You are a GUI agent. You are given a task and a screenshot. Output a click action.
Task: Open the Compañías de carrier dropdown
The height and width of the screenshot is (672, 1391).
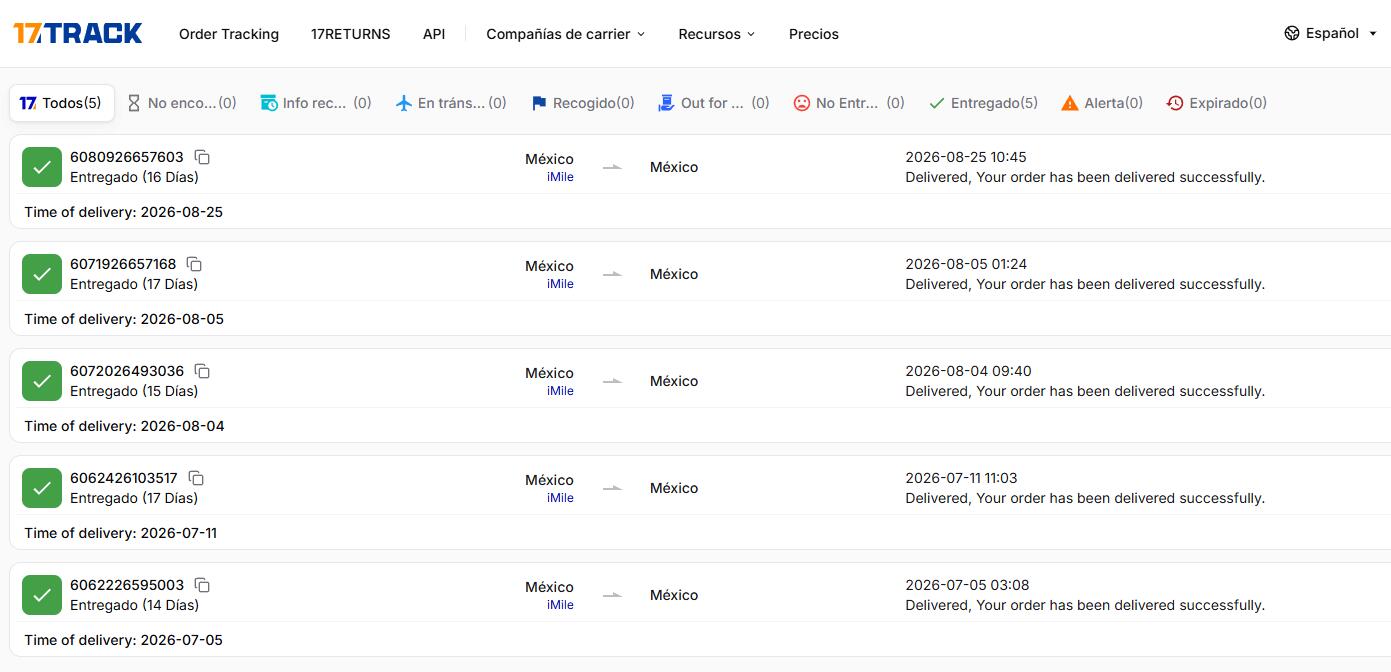565,34
